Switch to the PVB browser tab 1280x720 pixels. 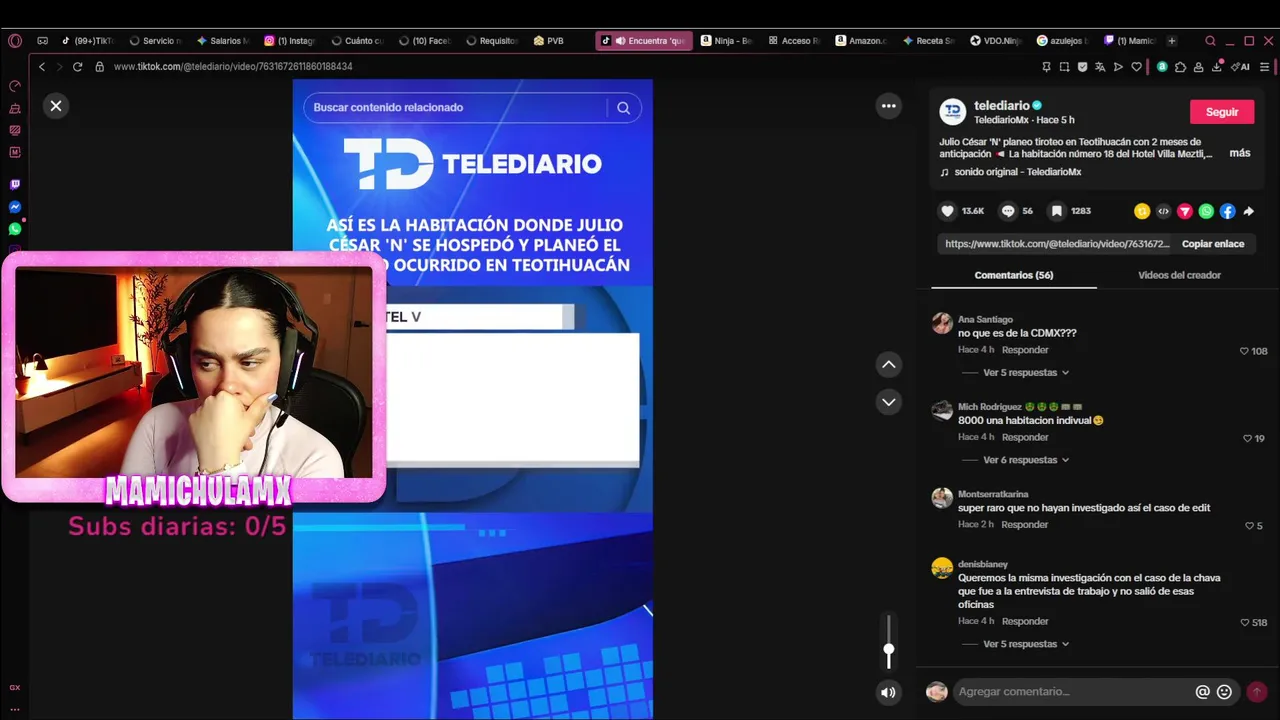click(x=549, y=41)
